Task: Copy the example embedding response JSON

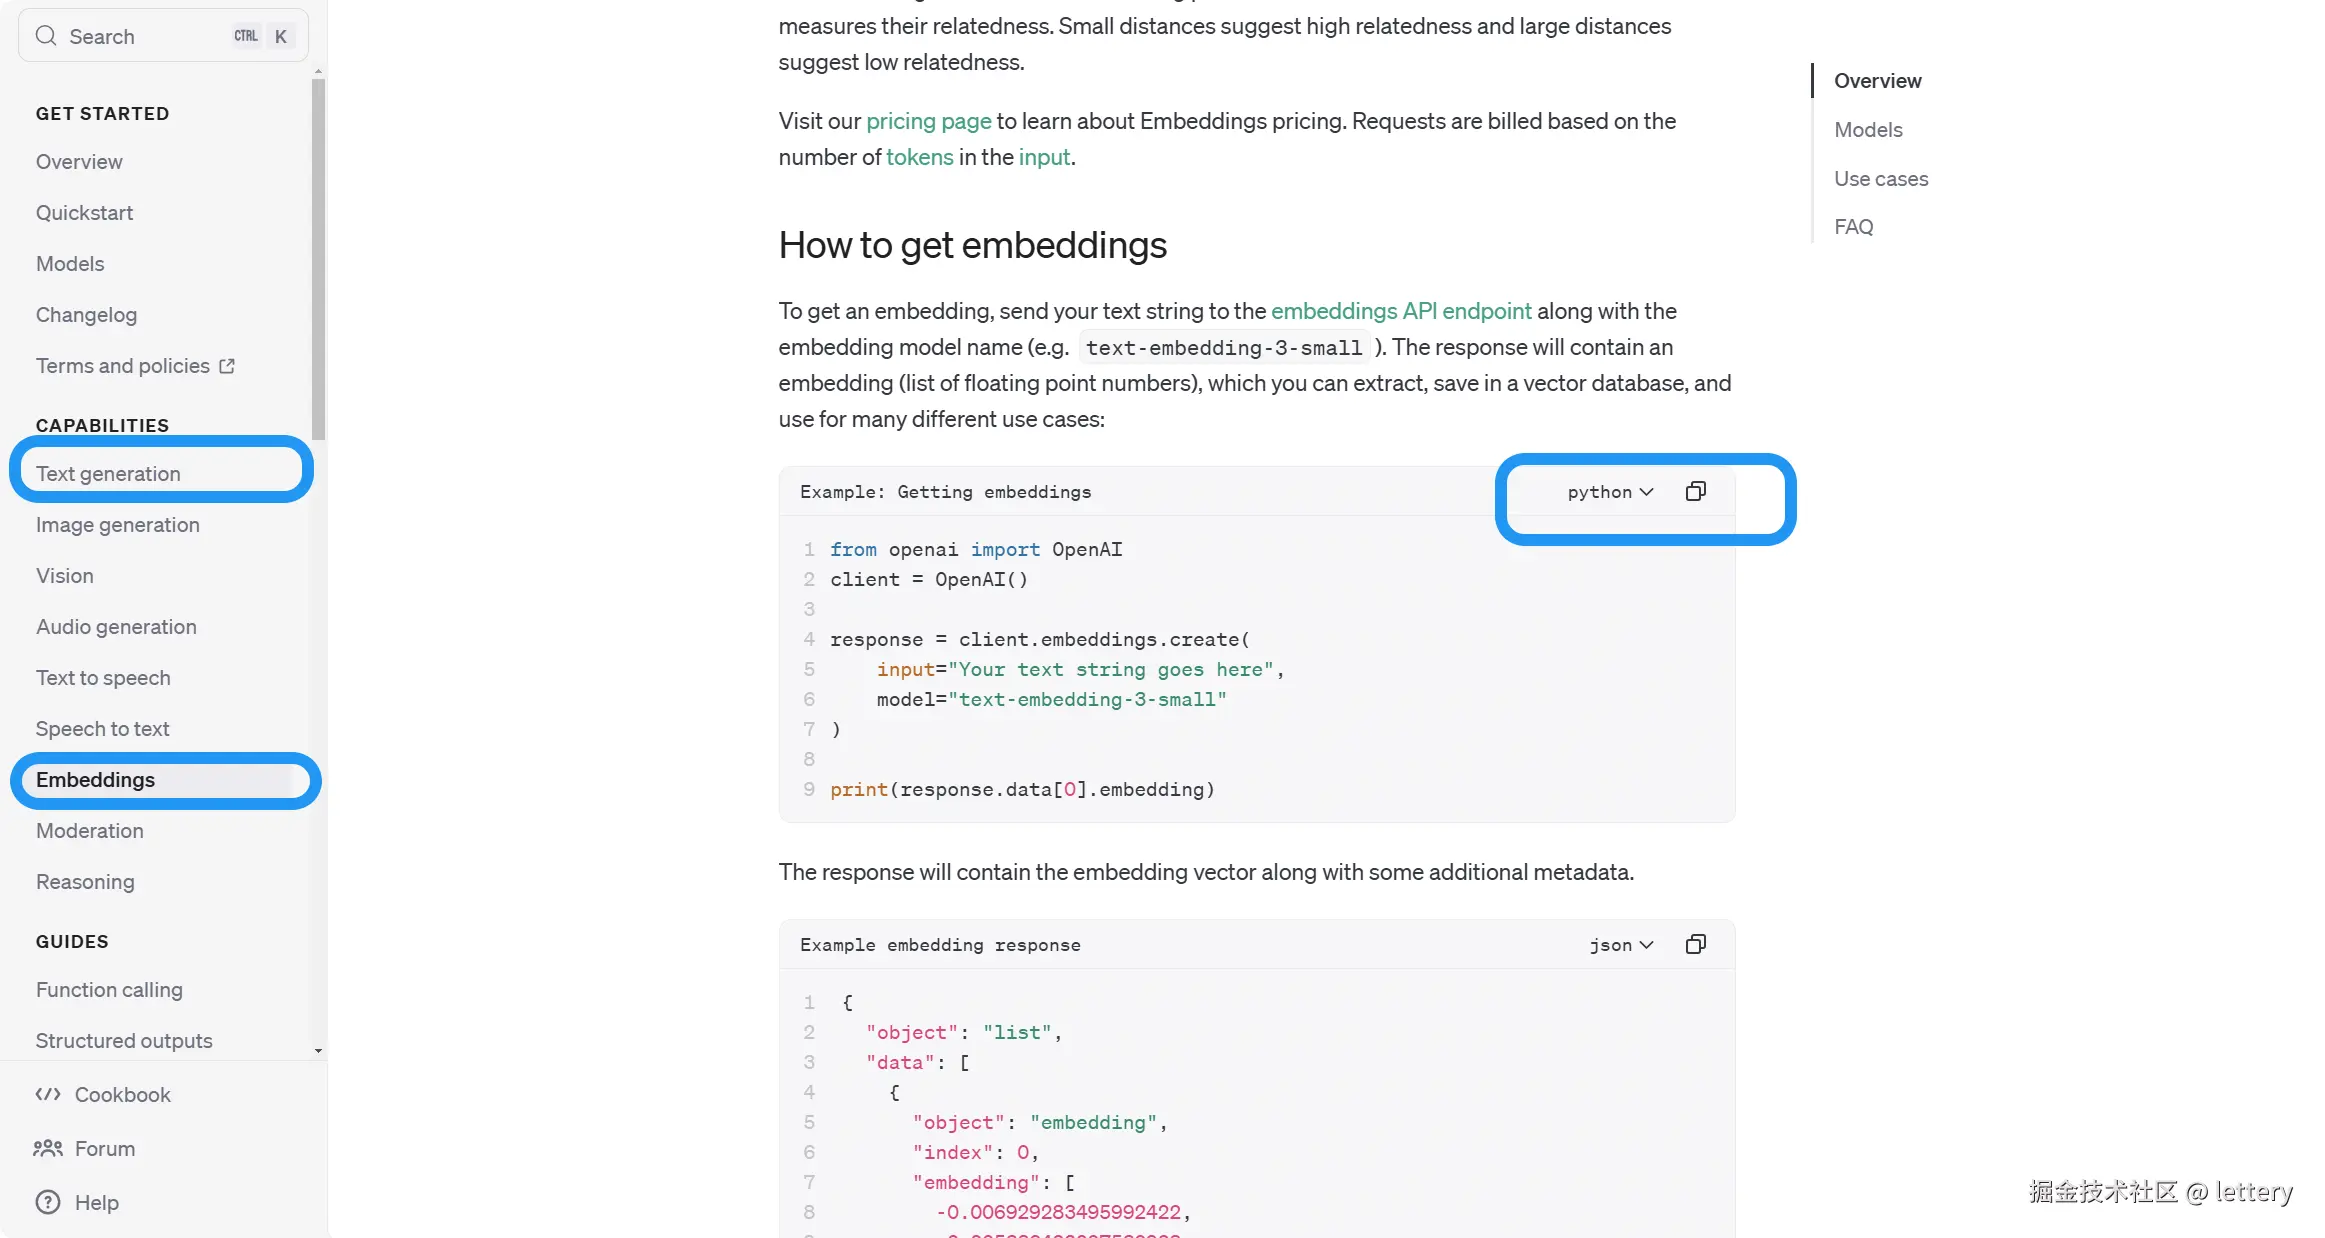Action: pyautogui.click(x=1695, y=944)
